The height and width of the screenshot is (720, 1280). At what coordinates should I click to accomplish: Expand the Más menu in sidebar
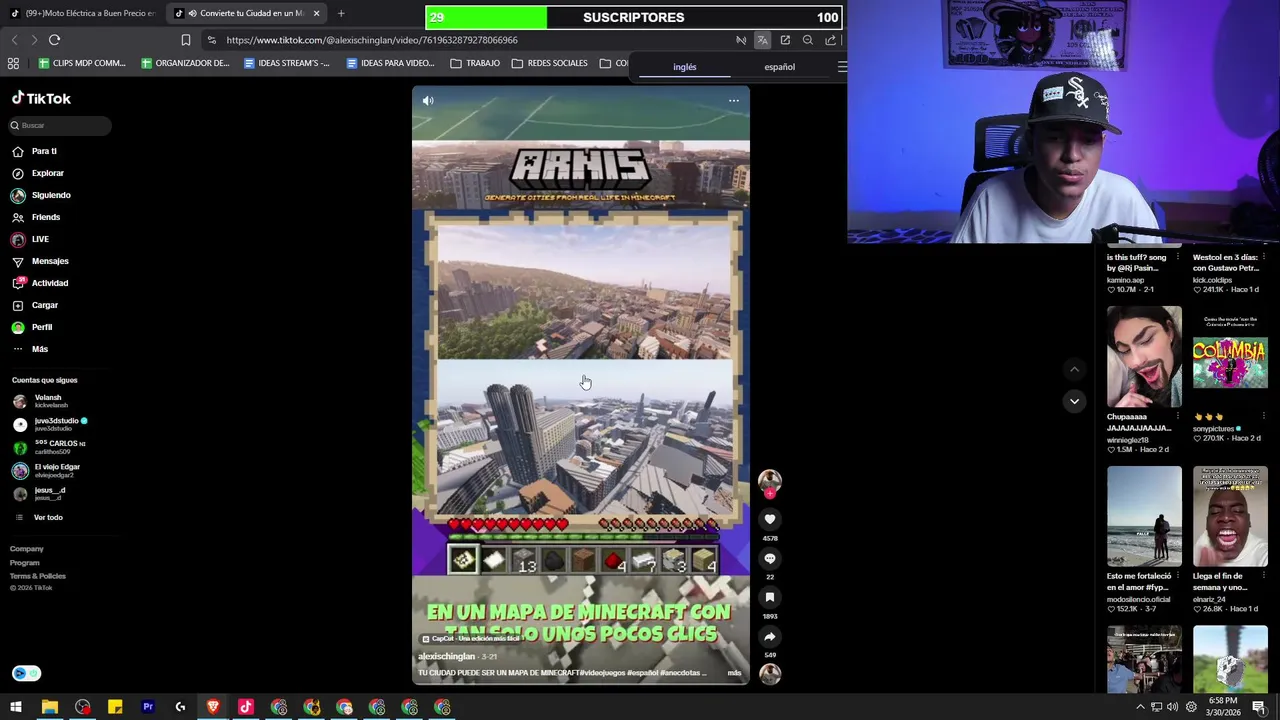(x=39, y=349)
